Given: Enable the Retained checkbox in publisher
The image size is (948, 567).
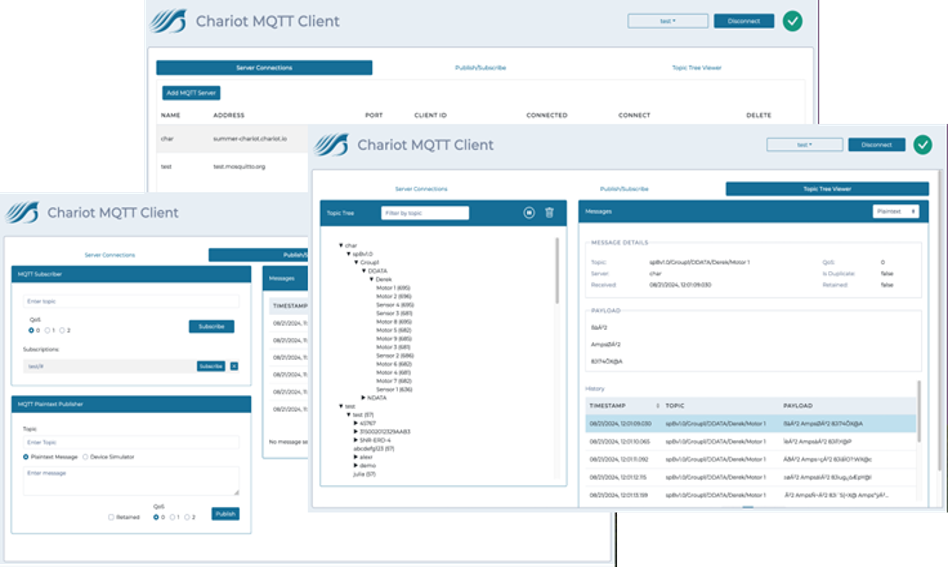Looking at the screenshot, I should click(111, 517).
